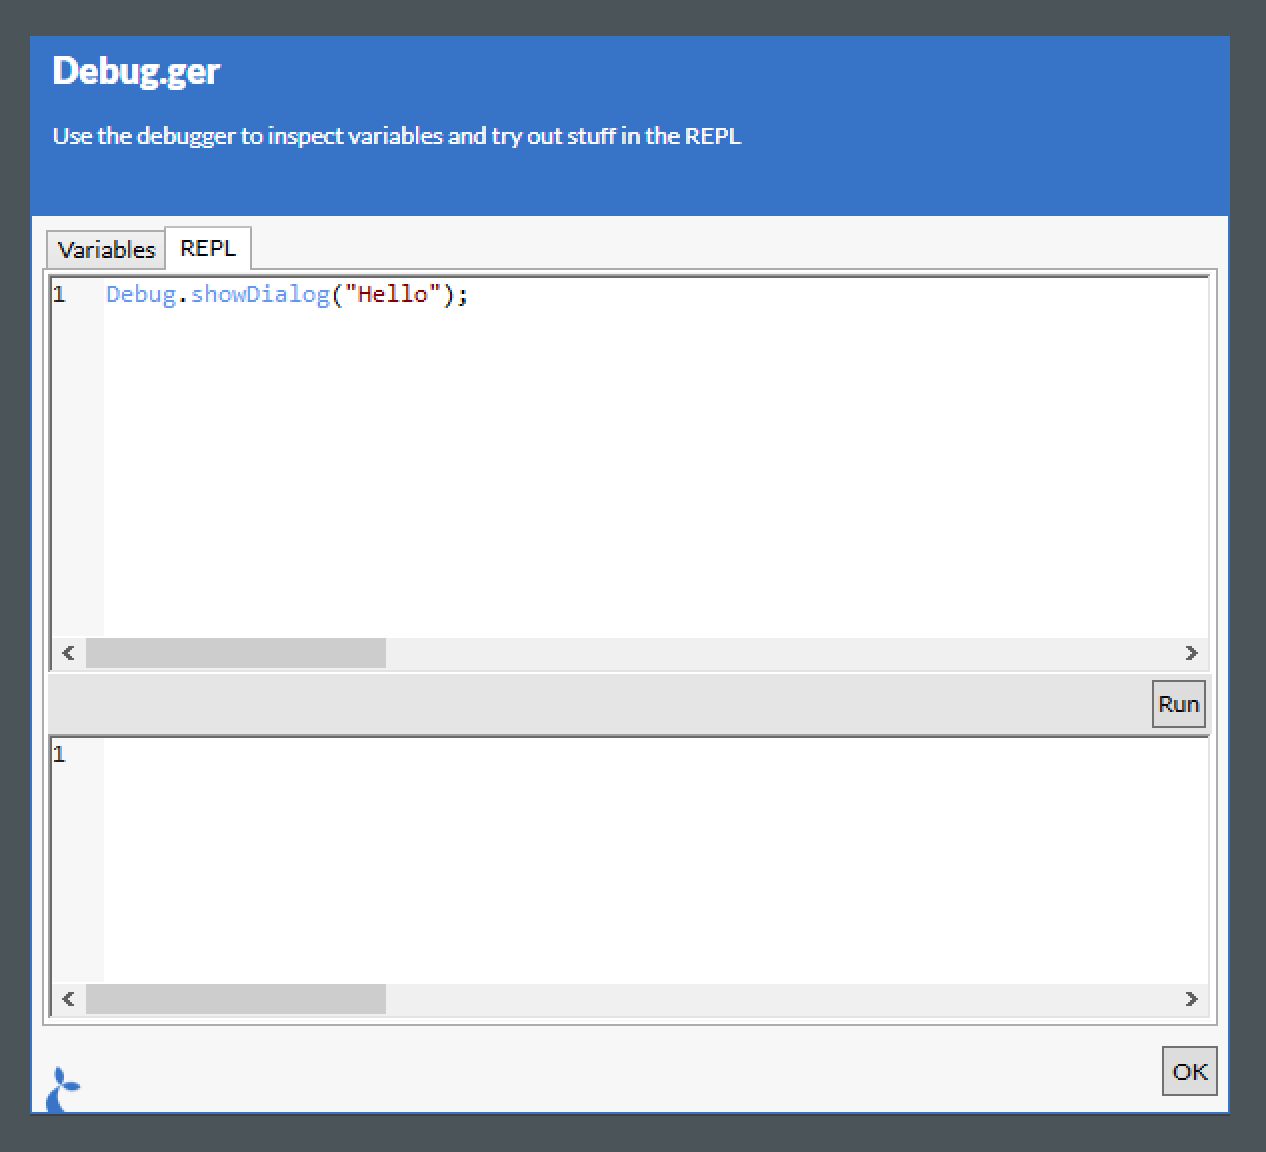
Task: Click the right arrow on the output scrollbar
Action: [x=1192, y=999]
